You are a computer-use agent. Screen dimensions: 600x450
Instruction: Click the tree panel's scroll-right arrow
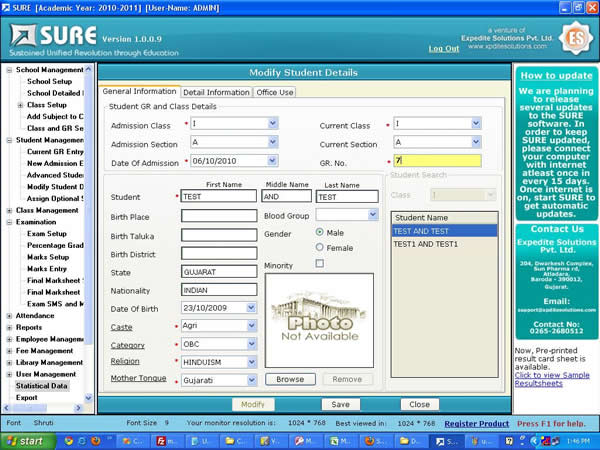click(x=78, y=408)
